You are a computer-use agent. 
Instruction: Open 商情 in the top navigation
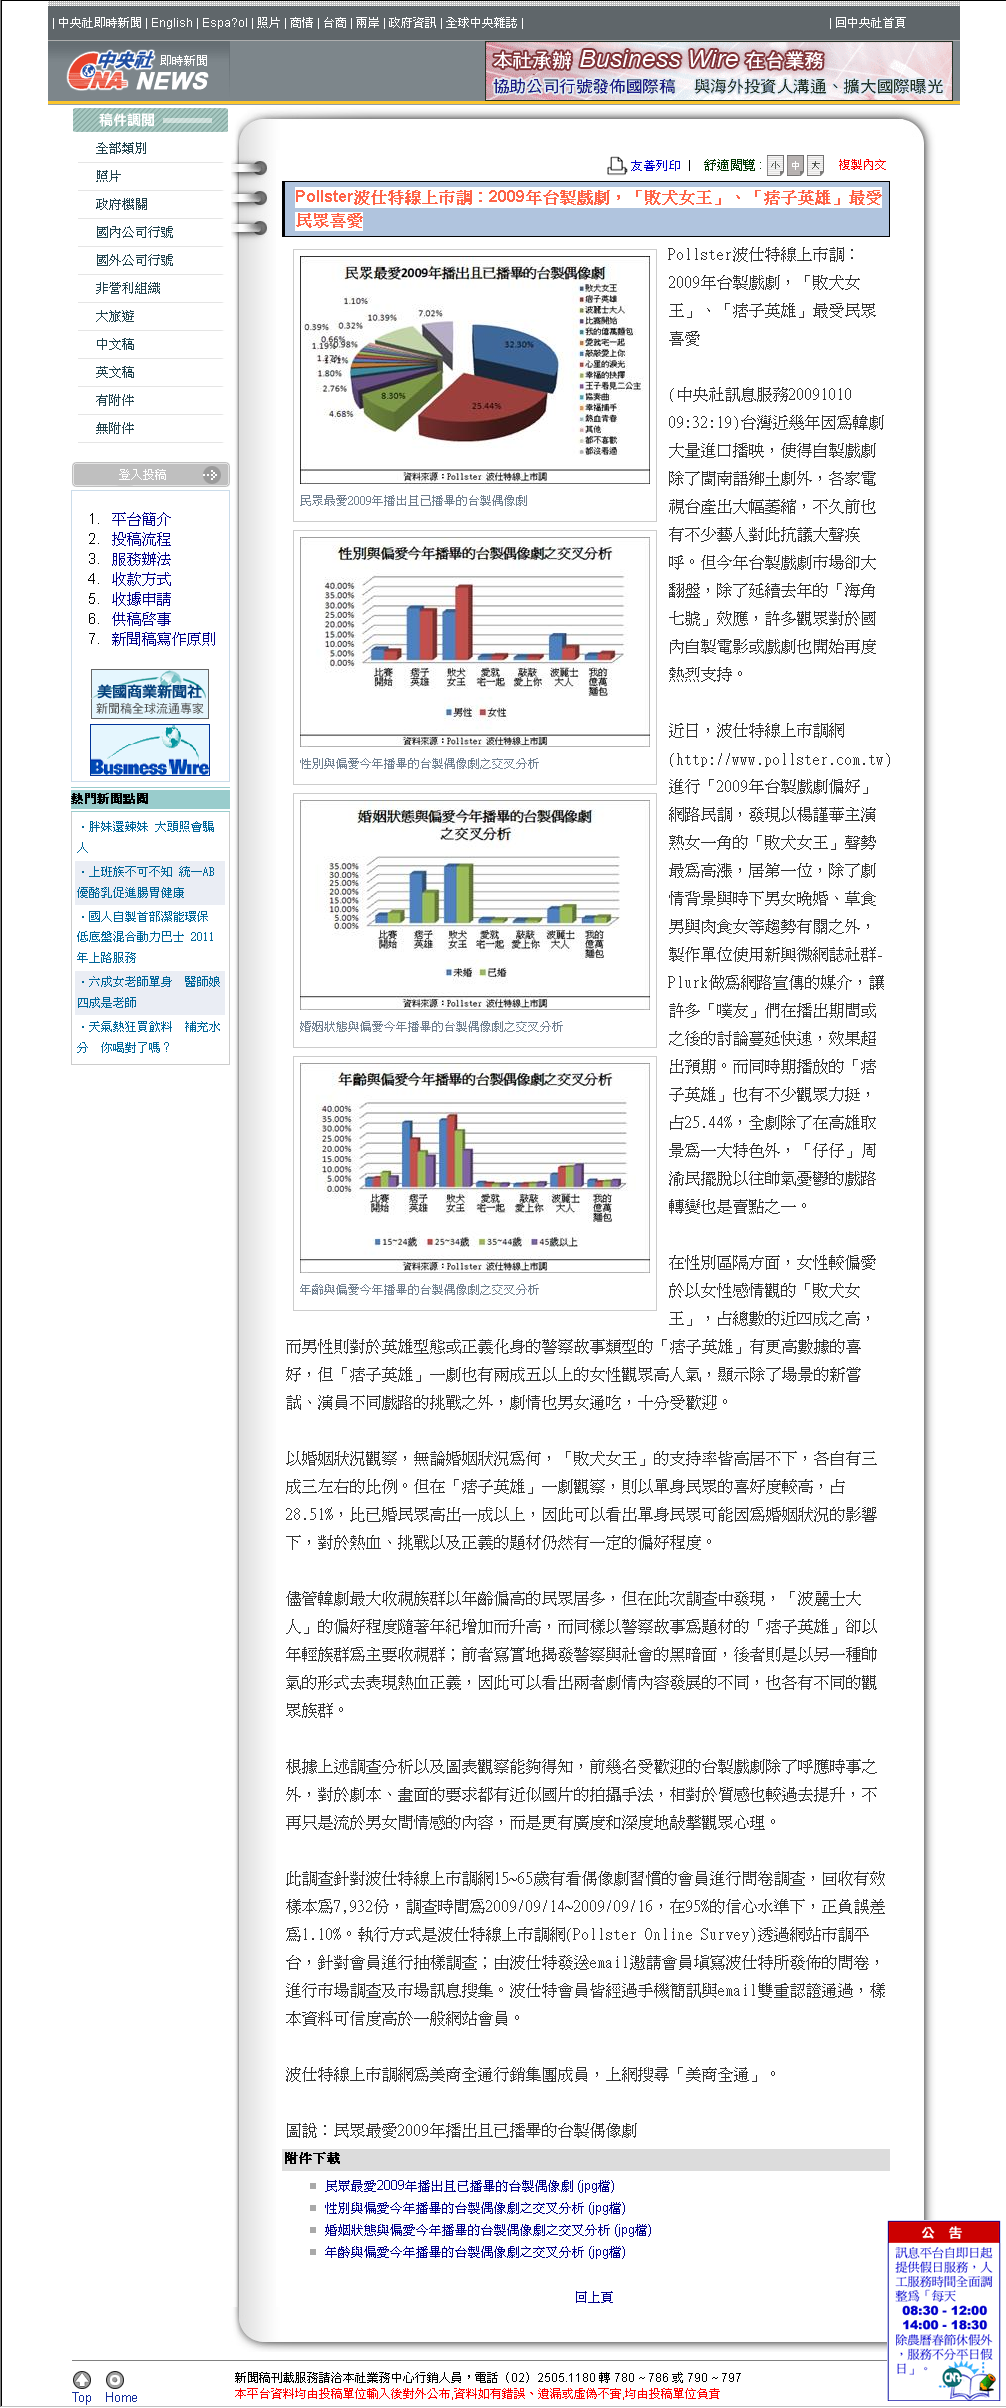[x=301, y=23]
